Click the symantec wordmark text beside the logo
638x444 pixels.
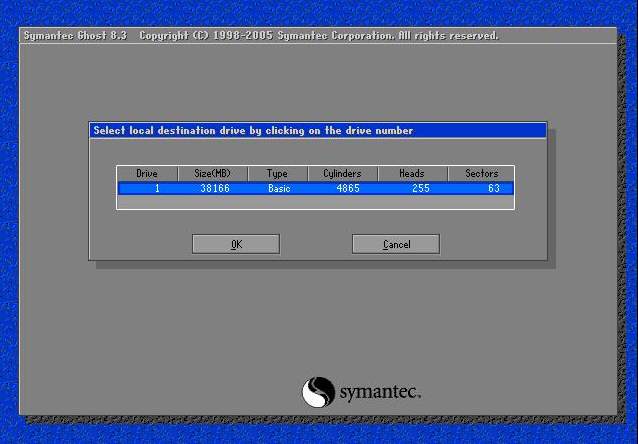click(378, 391)
